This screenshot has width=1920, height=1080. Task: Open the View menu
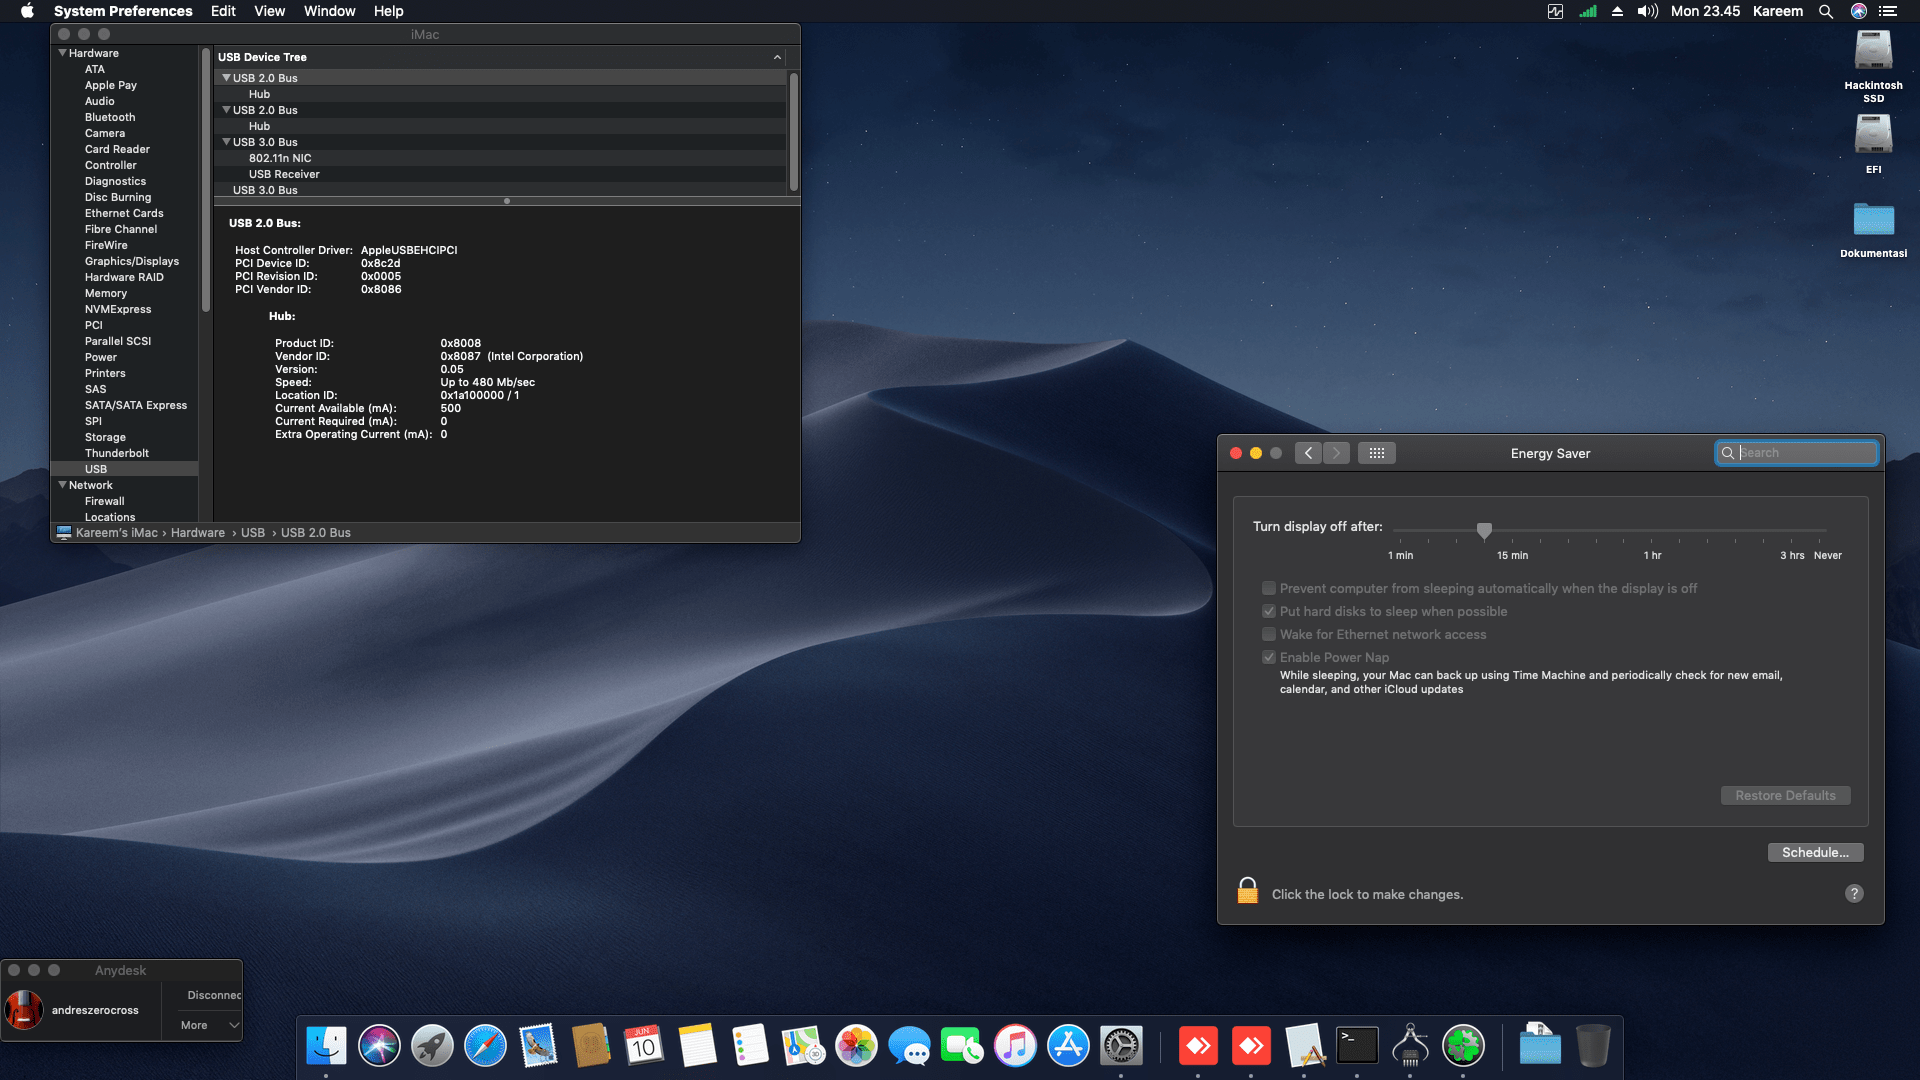[x=269, y=11]
